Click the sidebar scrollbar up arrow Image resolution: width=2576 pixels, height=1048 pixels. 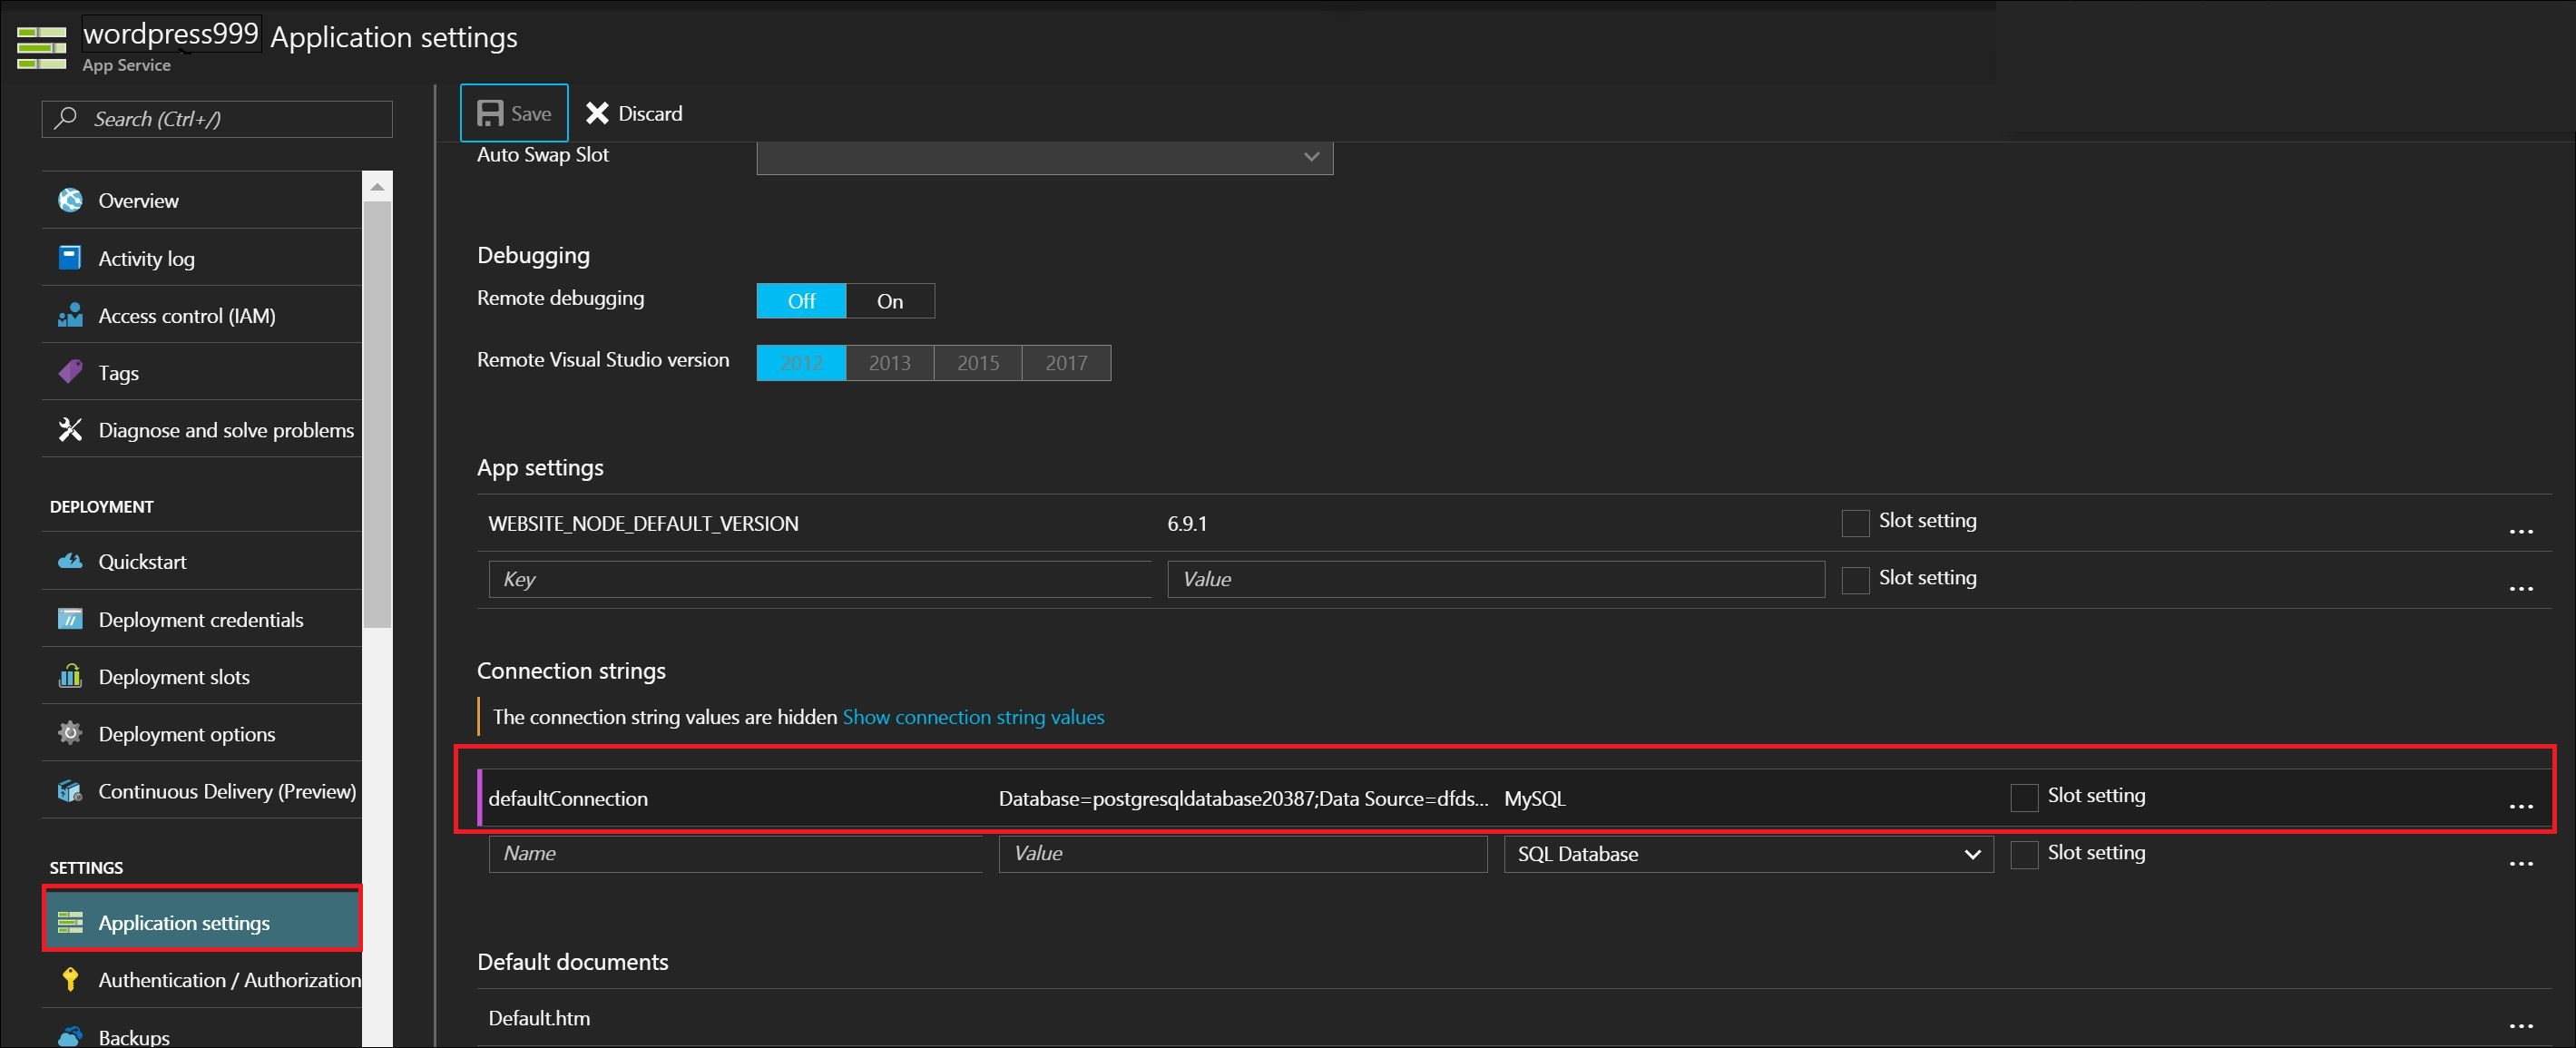click(x=377, y=187)
